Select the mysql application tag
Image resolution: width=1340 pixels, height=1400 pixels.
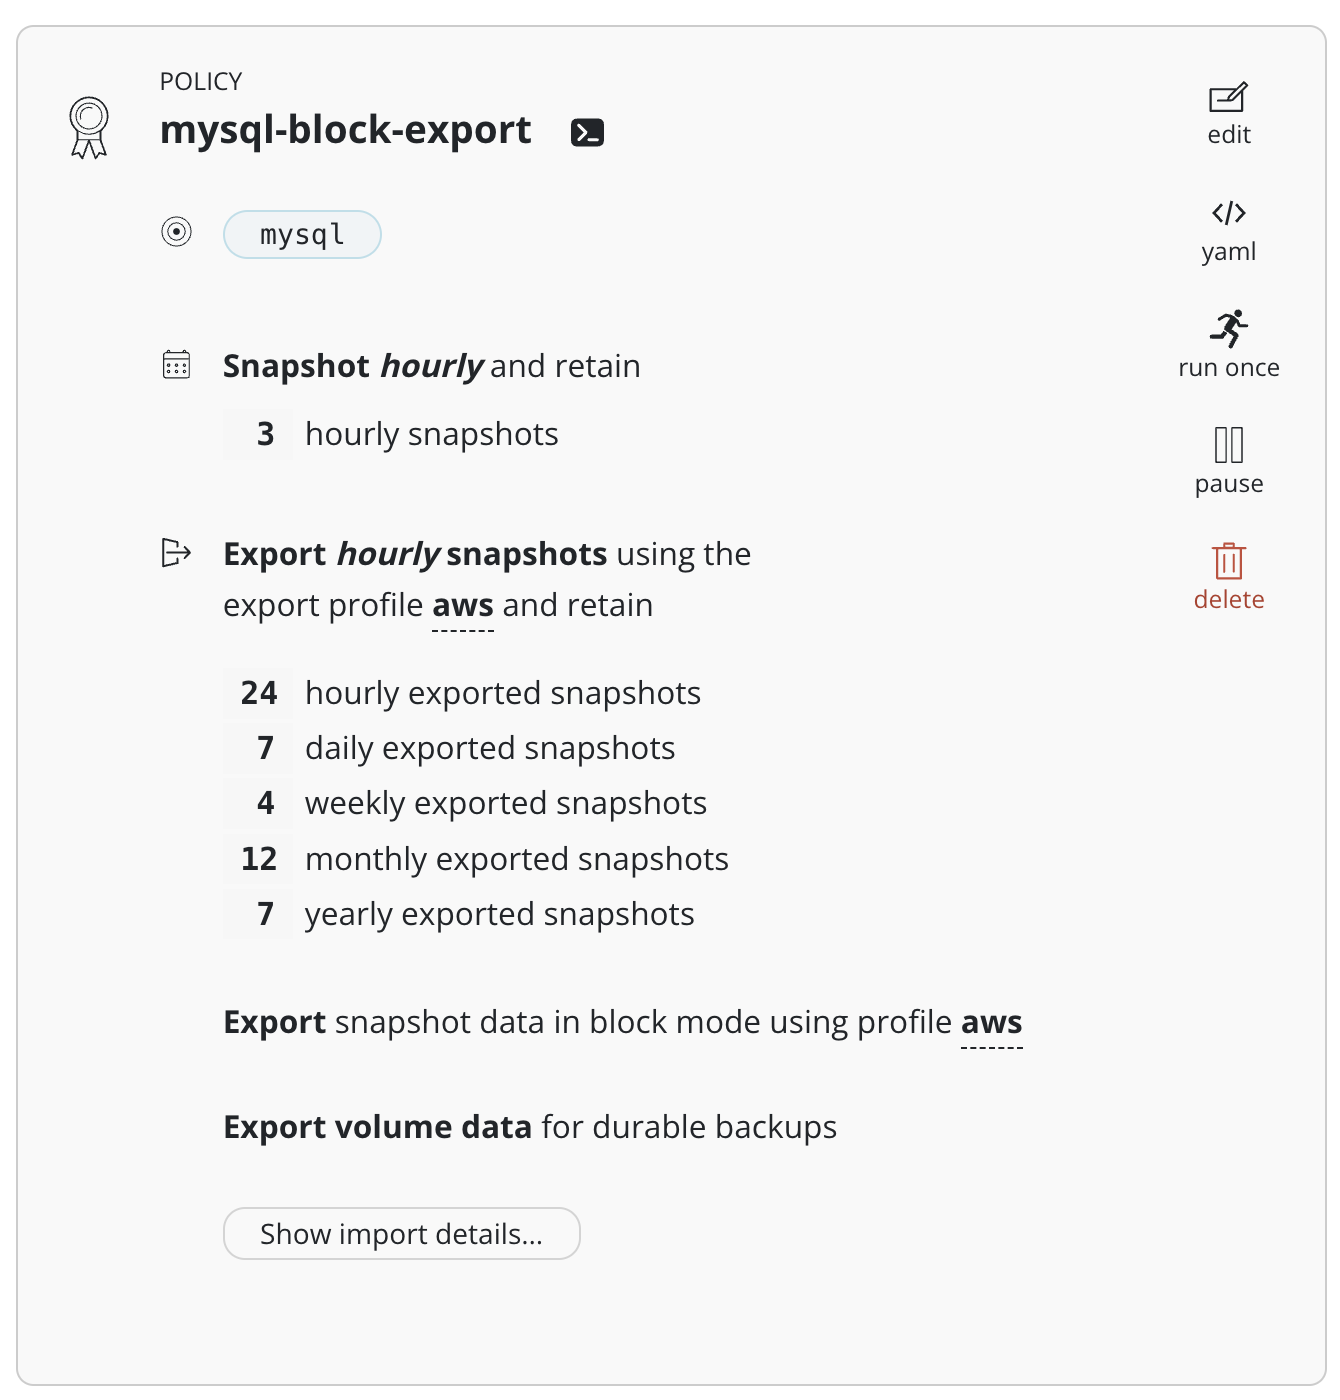pyautogui.click(x=302, y=234)
